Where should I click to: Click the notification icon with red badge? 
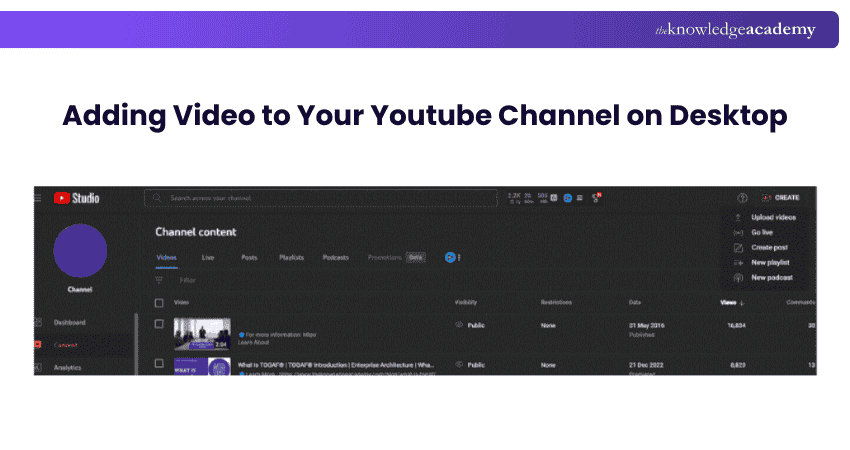point(596,198)
